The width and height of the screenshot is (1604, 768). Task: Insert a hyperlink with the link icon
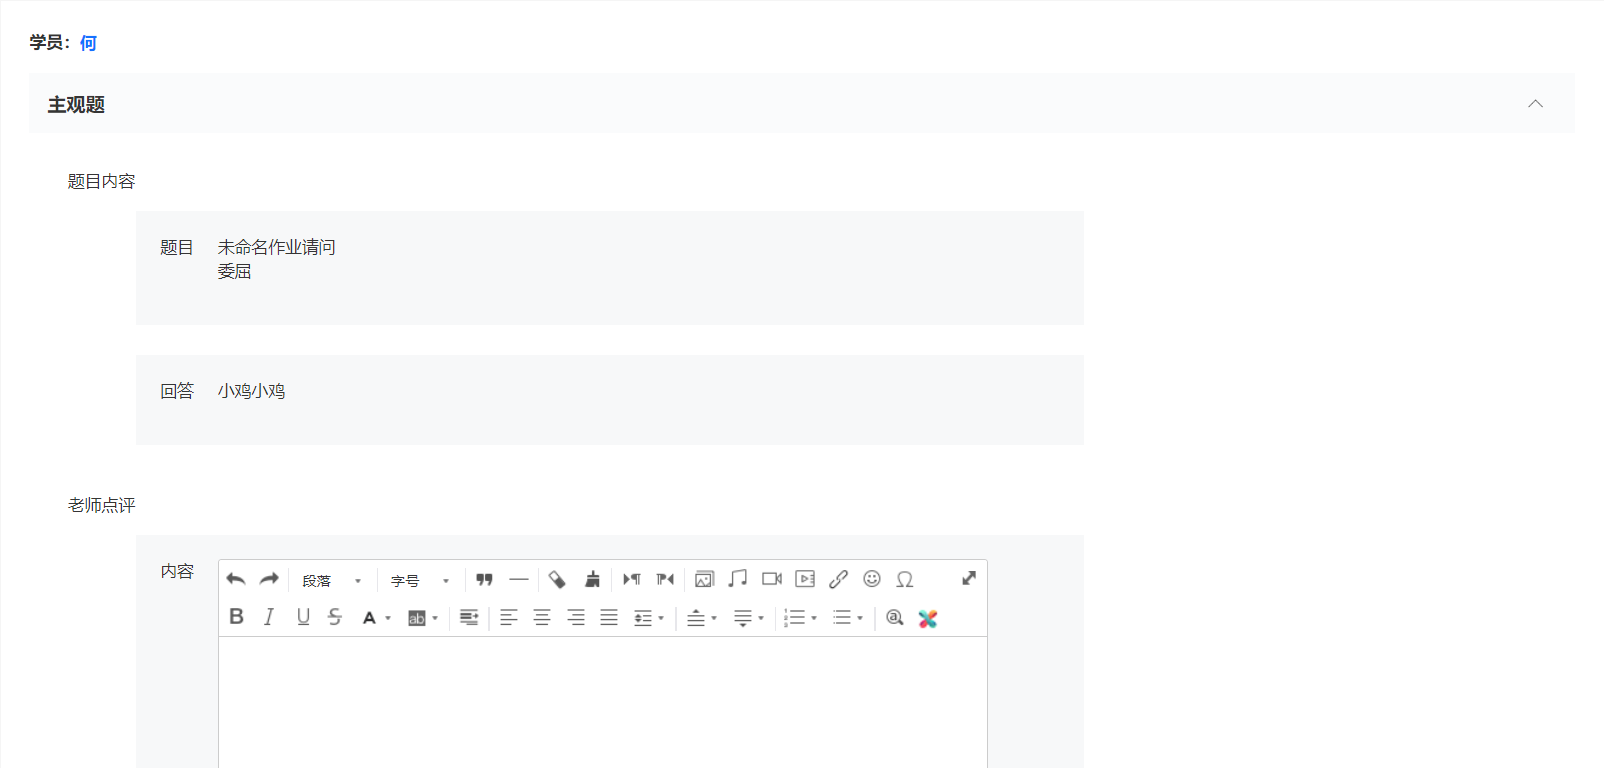click(839, 579)
